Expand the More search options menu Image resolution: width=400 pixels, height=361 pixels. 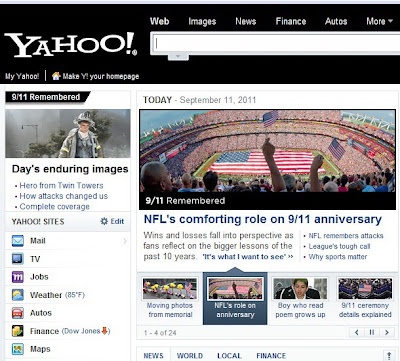click(x=379, y=21)
